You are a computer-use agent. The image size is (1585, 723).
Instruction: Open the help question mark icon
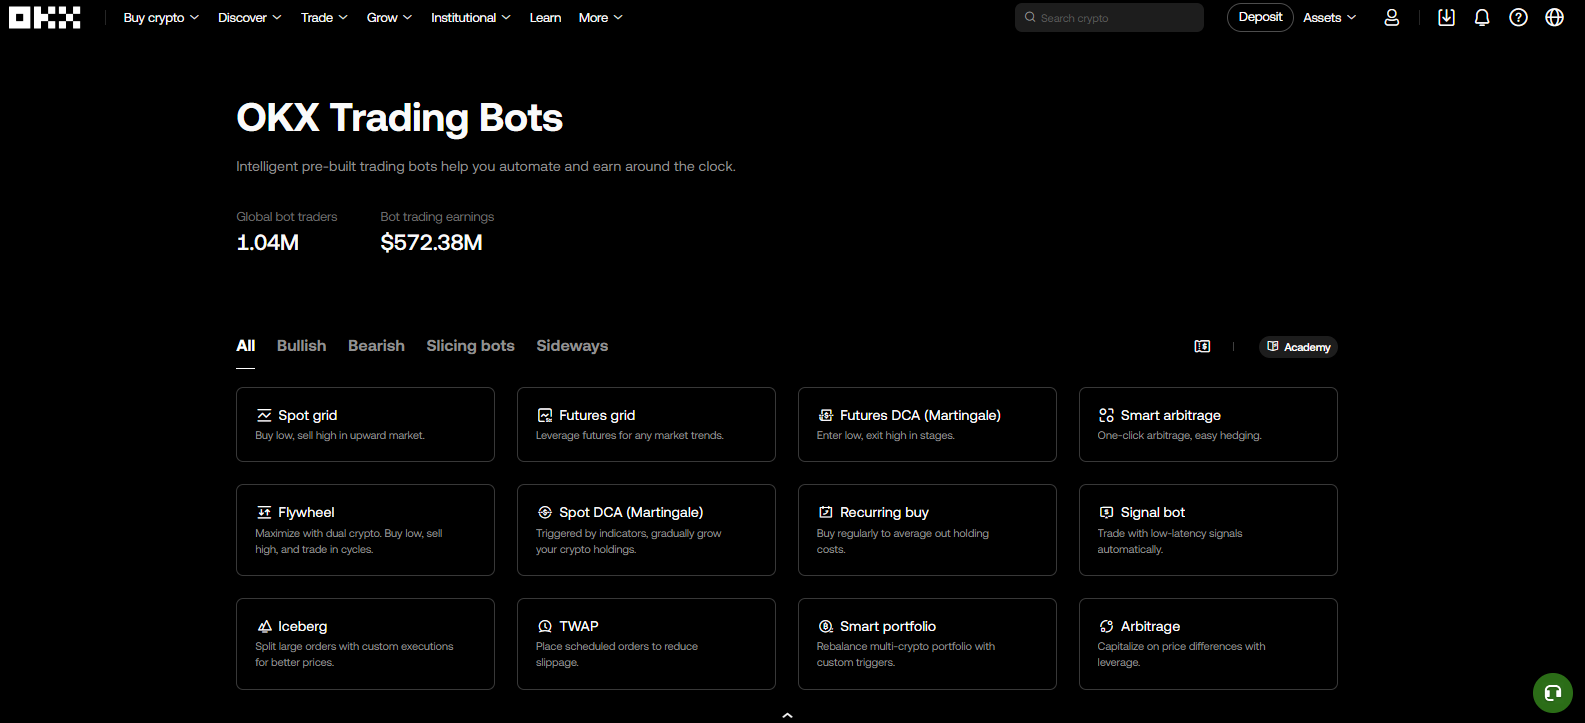pos(1518,18)
